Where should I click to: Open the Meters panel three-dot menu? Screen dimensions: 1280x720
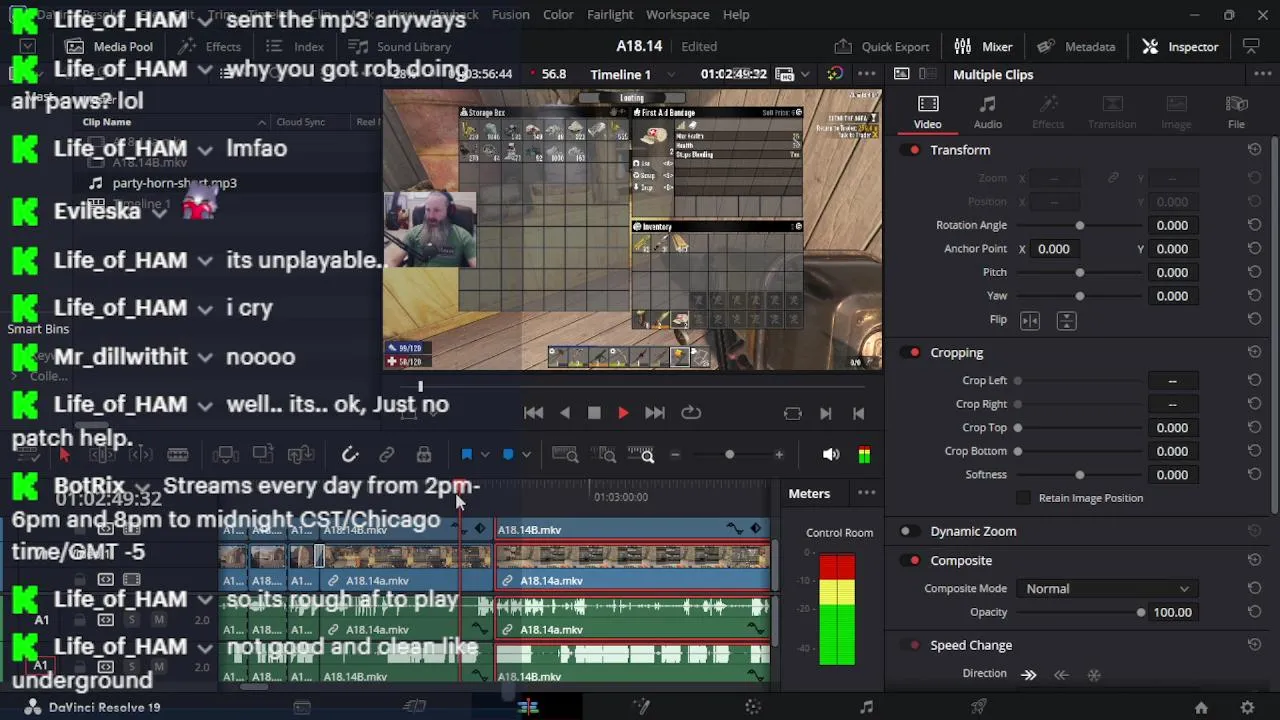(866, 493)
